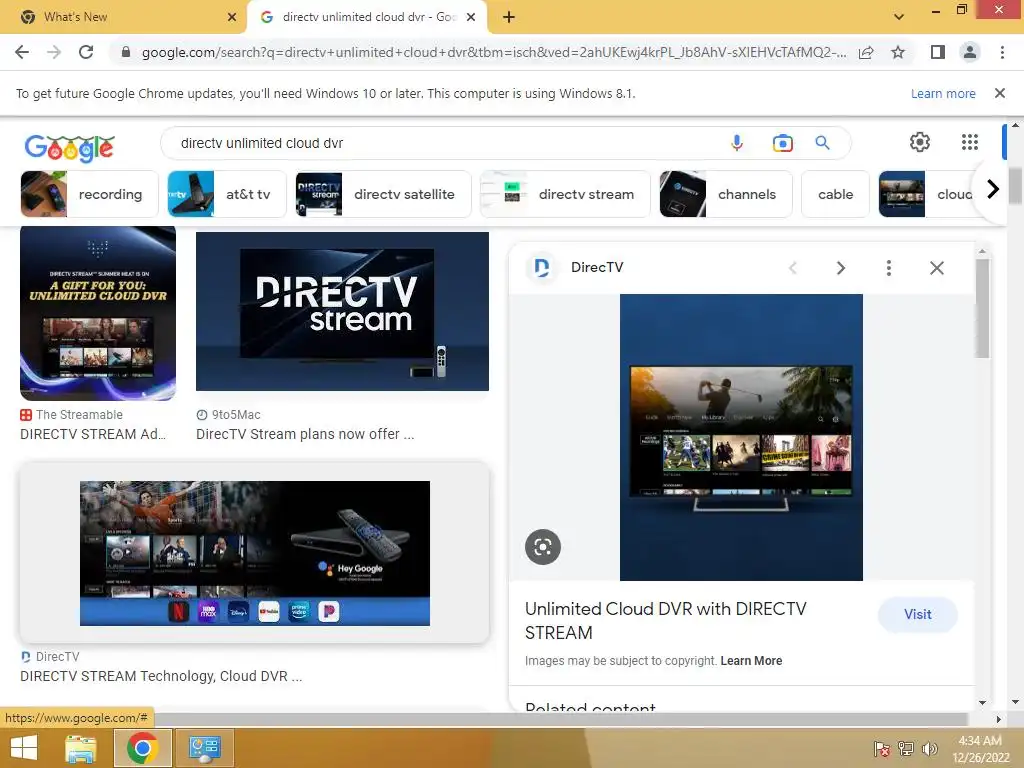
Task: Click Learn more about Chrome updates
Action: 943,93
